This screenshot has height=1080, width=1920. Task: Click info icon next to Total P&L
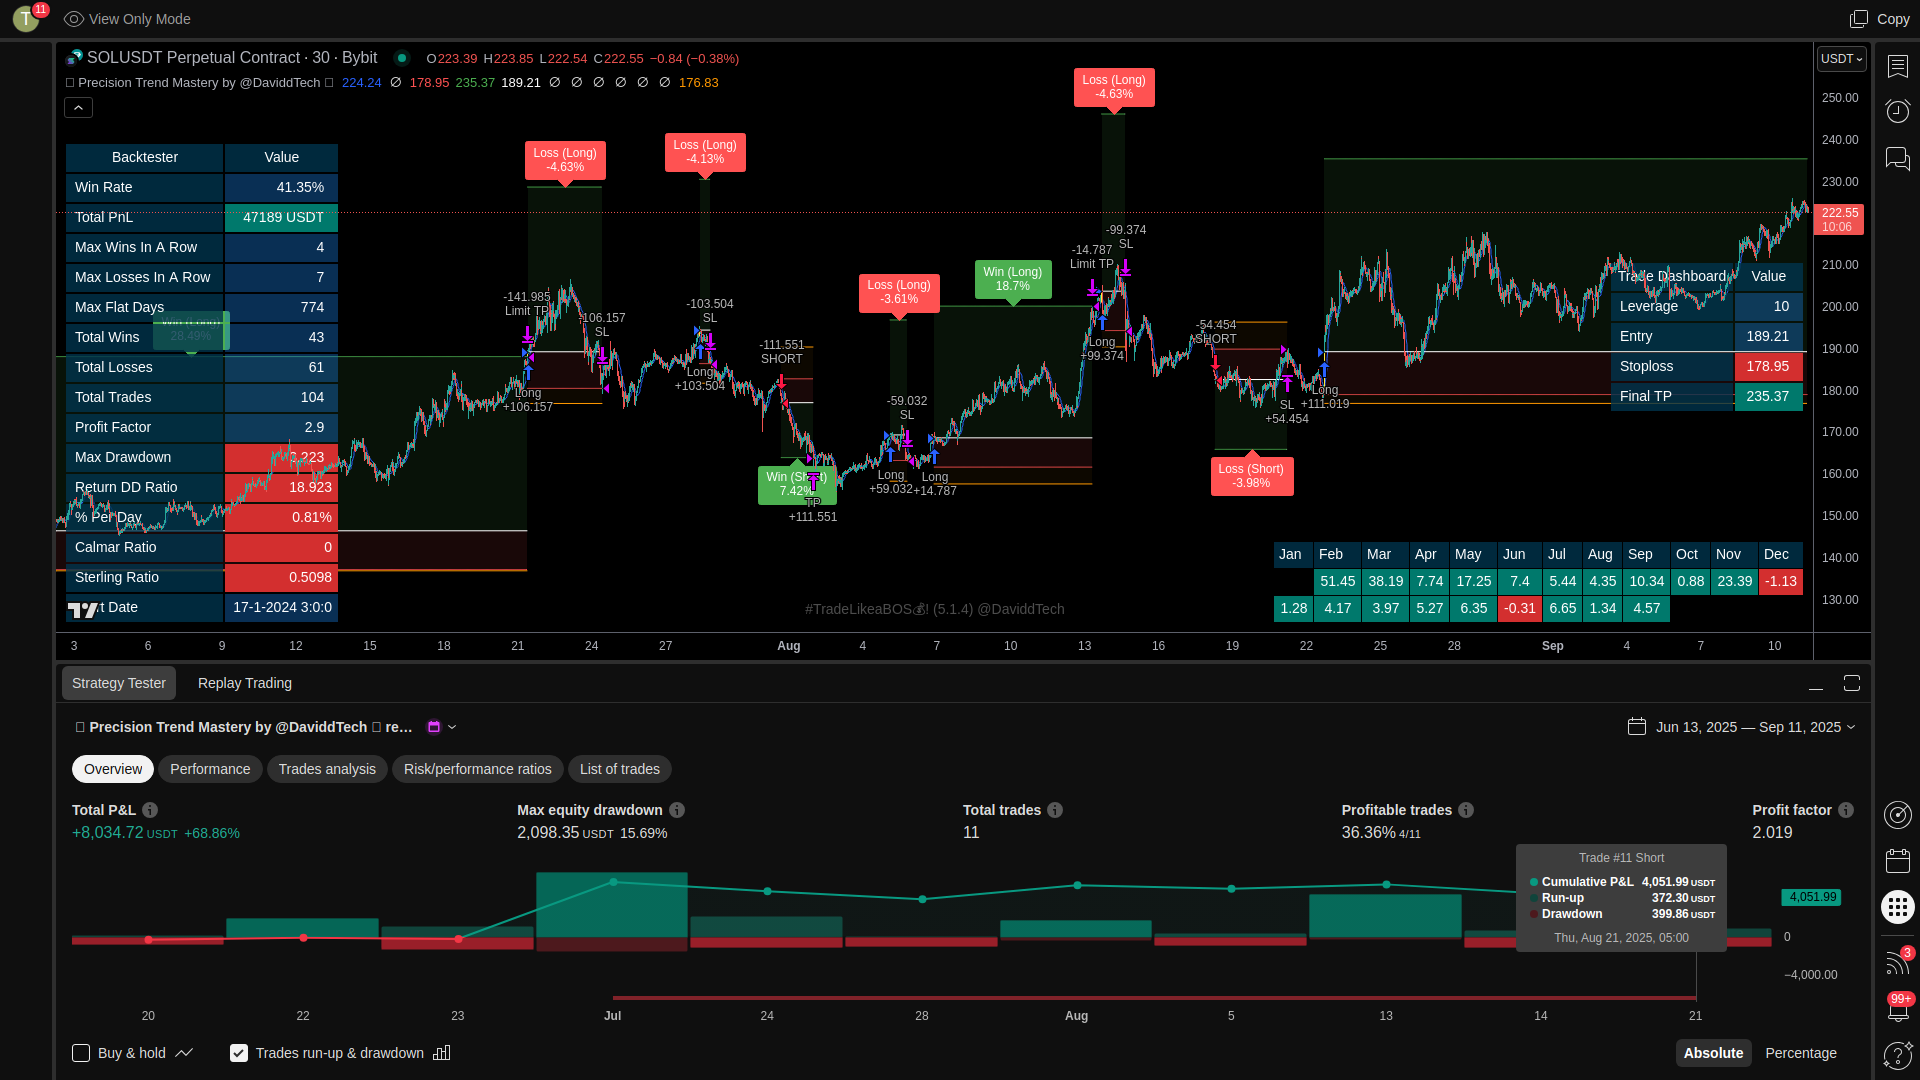pos(150,810)
